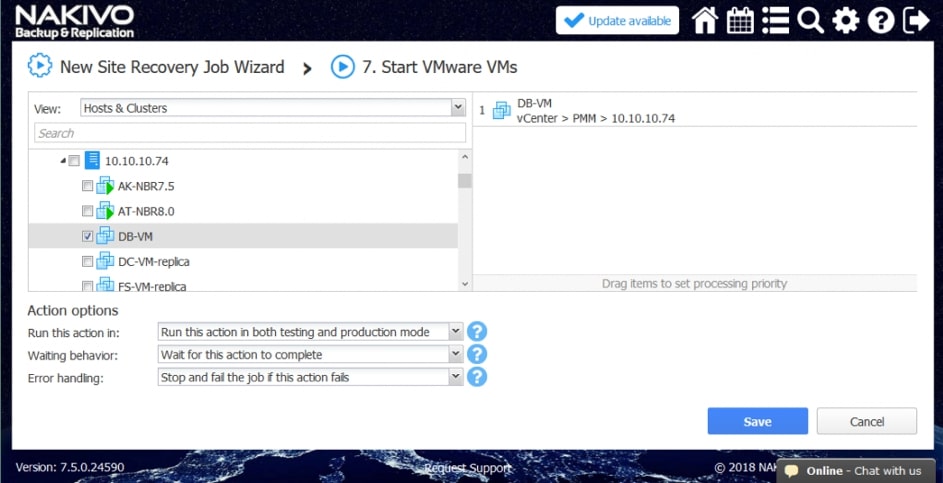Select the FS-VM-replica tree row label
Screen dimensions: 943x483
coord(152,286)
